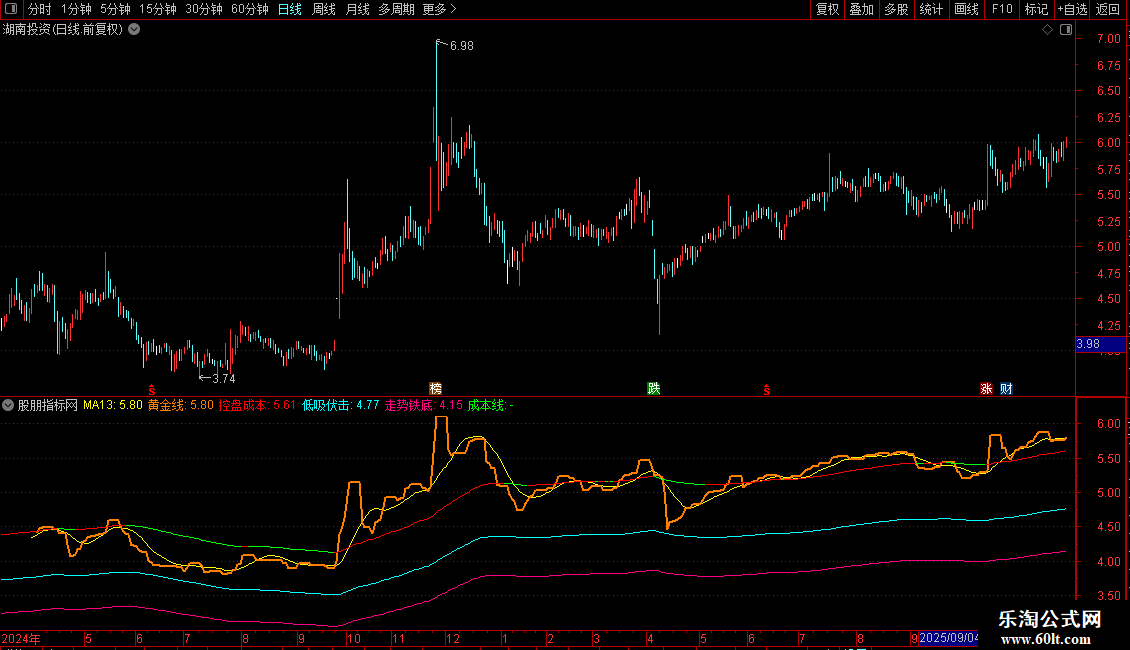Image resolution: width=1130 pixels, height=650 pixels.
Task: Click the 榜 marker under chart
Action: click(x=435, y=388)
